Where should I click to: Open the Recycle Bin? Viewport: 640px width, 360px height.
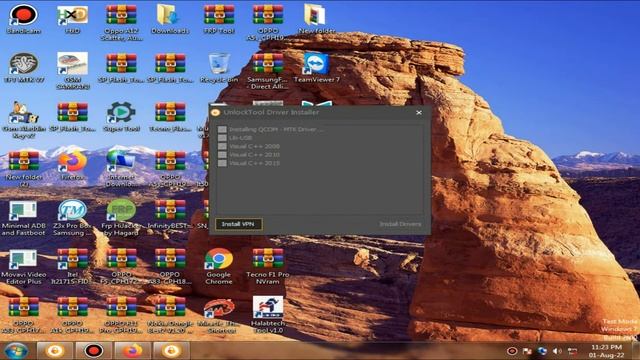point(219,68)
